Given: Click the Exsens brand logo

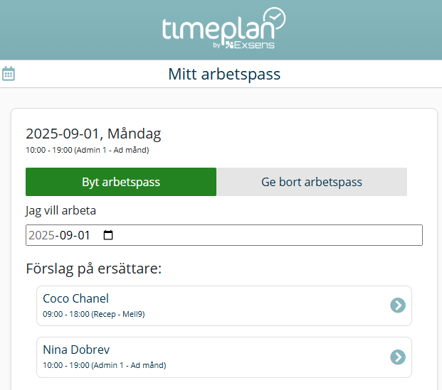Looking at the screenshot, I should (x=250, y=45).
